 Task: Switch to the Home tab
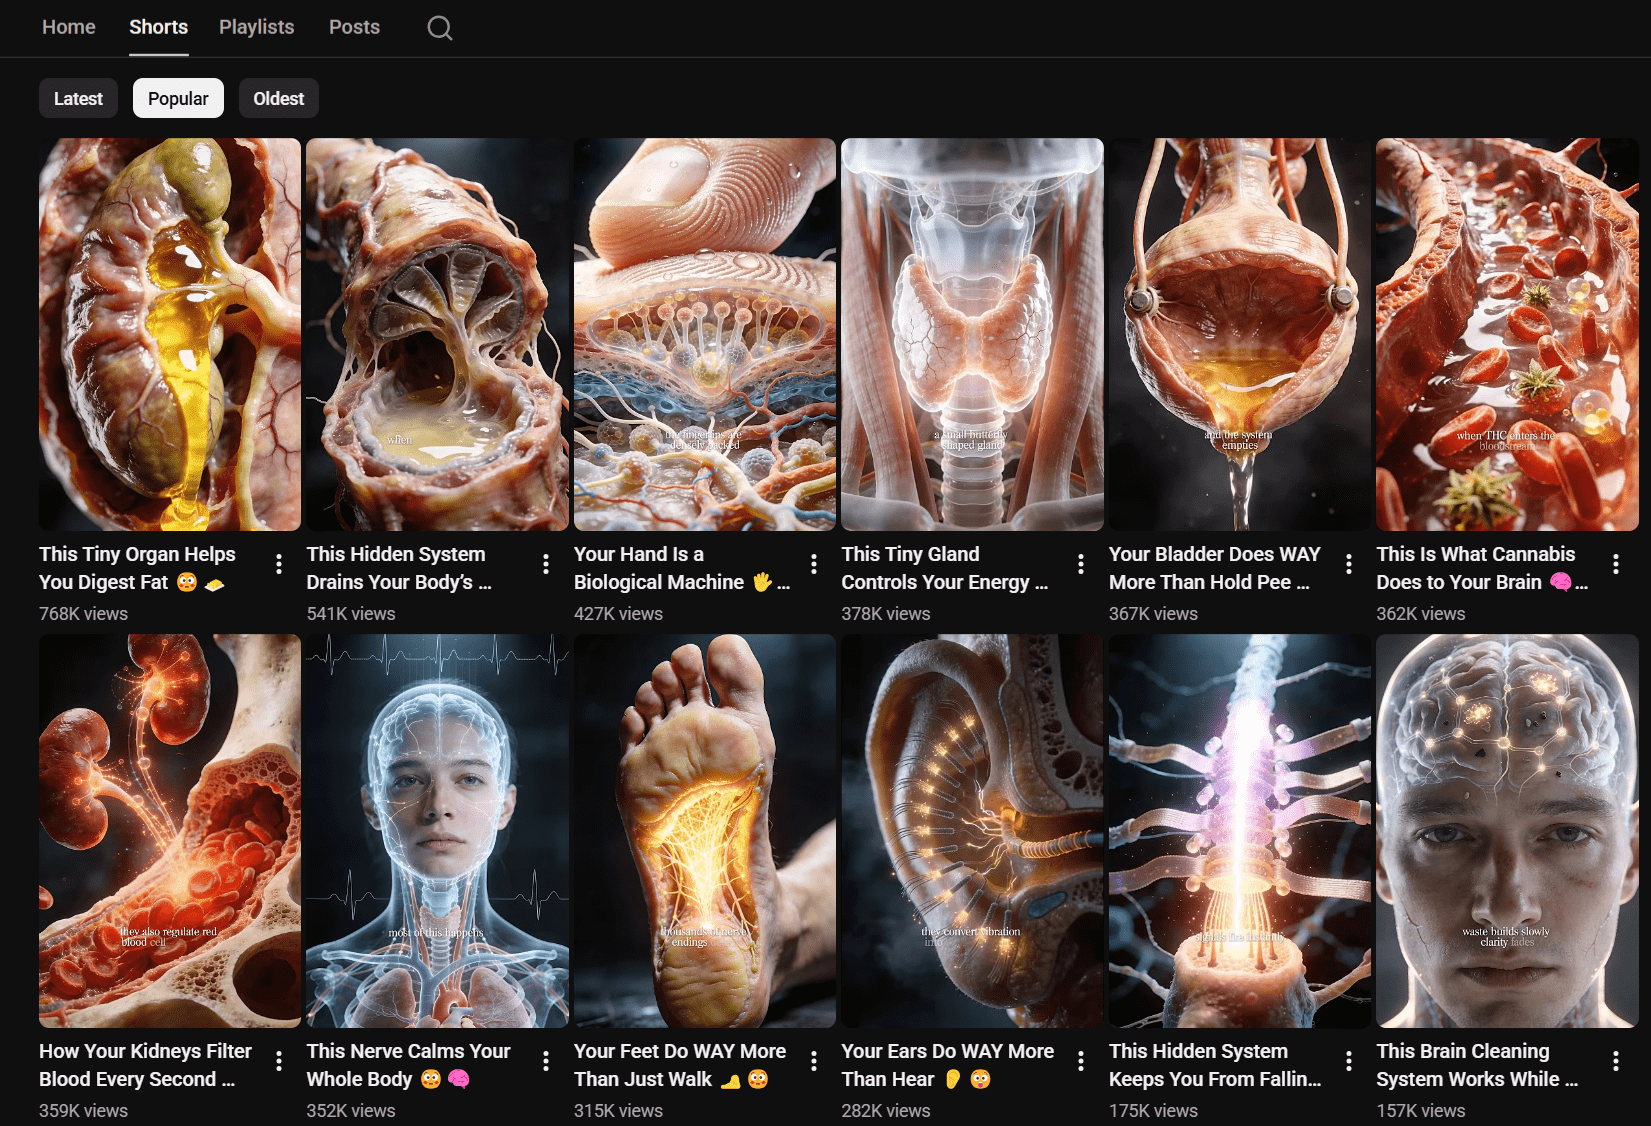tap(69, 27)
